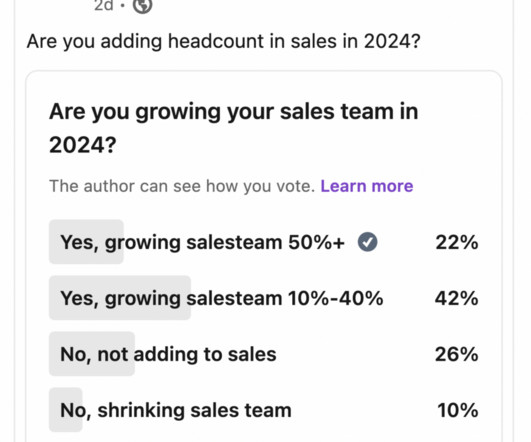
Task: Click the 22% result percentage
Action: tap(457, 242)
